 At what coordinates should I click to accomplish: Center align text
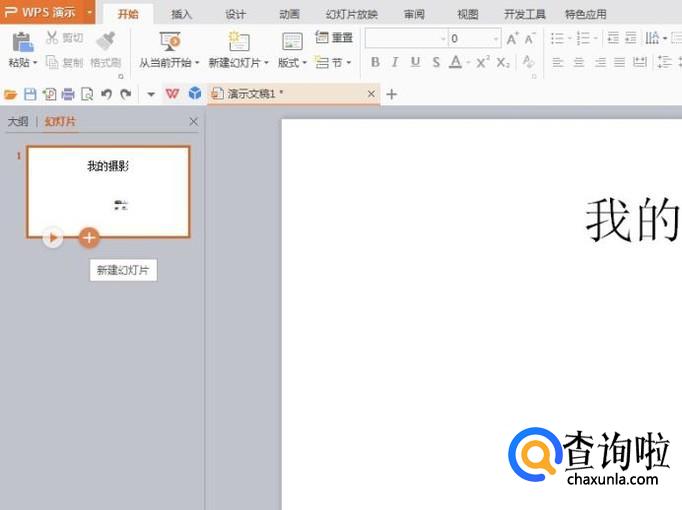pos(578,63)
